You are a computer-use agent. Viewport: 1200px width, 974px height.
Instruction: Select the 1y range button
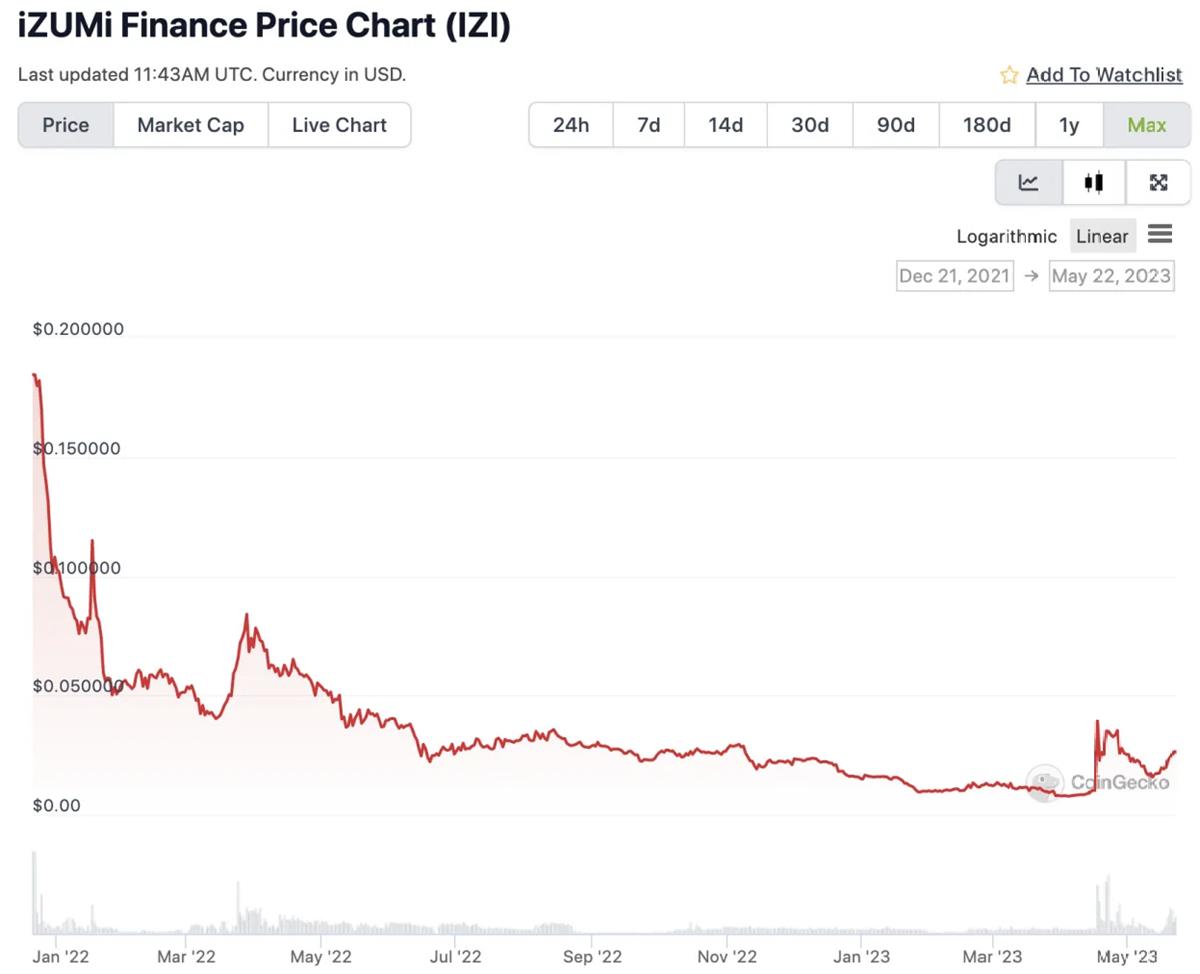(1069, 125)
